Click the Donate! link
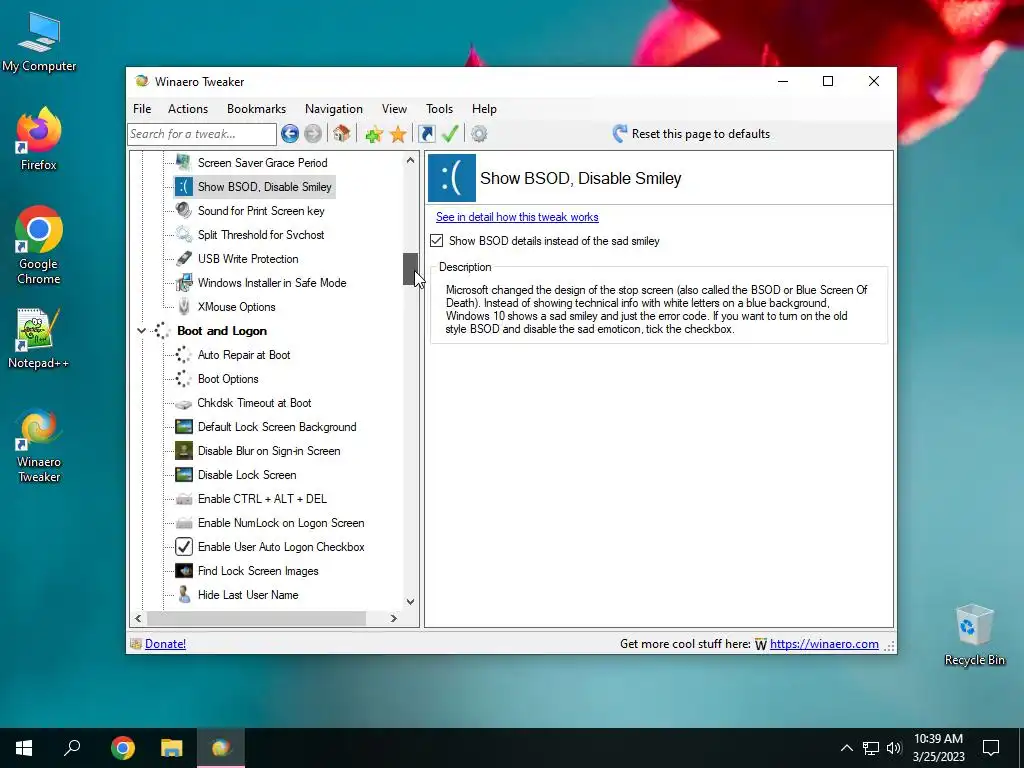This screenshot has height=768, width=1024. [x=165, y=644]
